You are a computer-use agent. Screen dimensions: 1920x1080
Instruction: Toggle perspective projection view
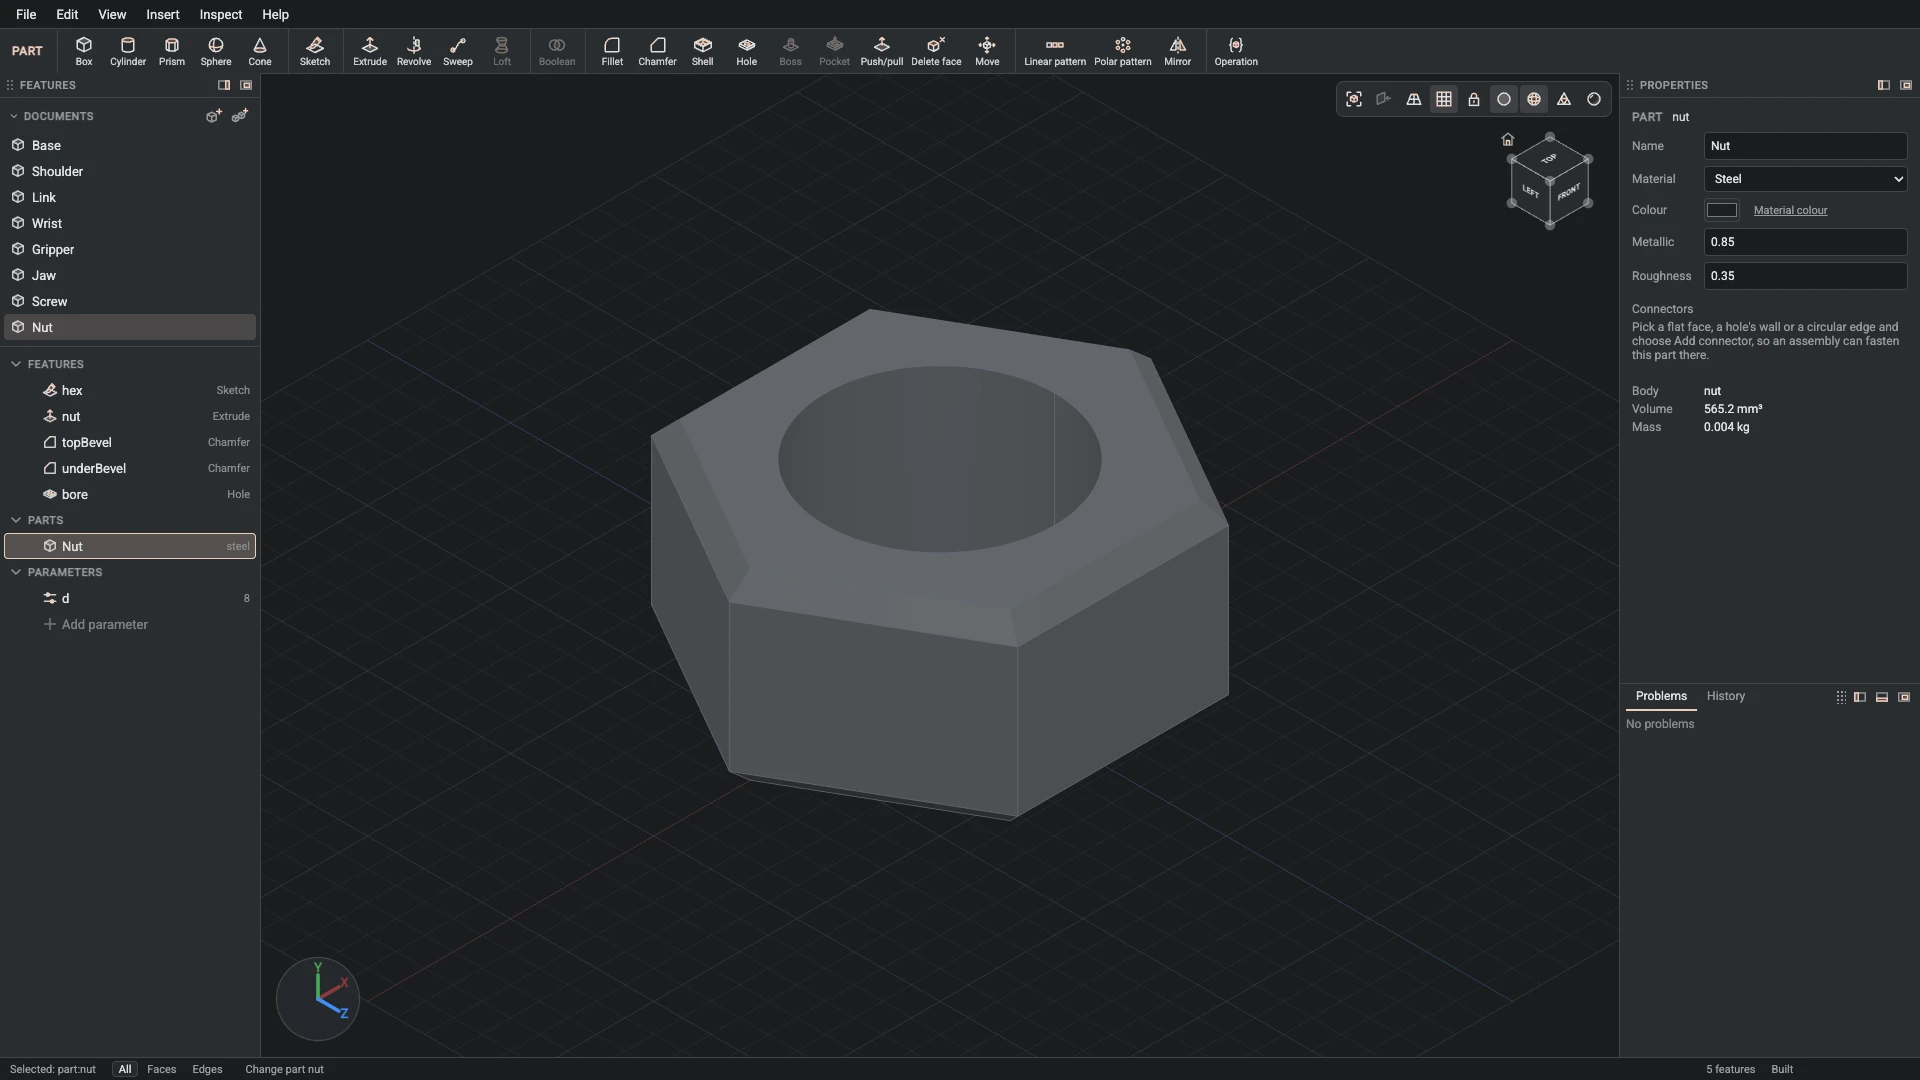click(1414, 99)
